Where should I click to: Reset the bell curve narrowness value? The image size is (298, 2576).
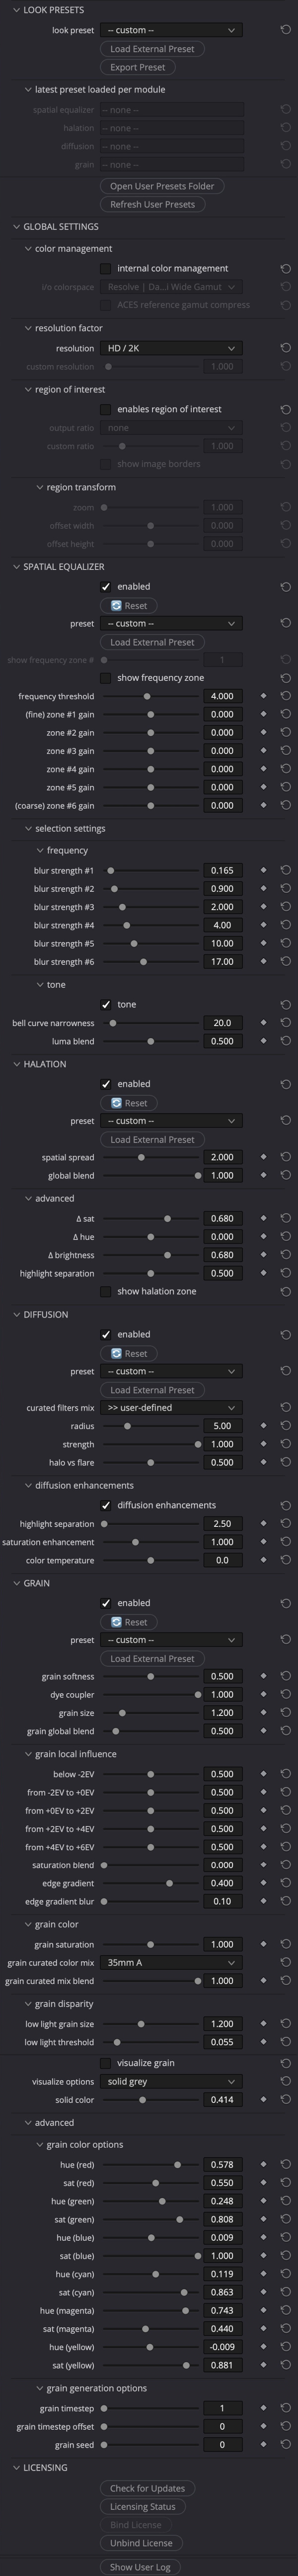[x=285, y=1023]
